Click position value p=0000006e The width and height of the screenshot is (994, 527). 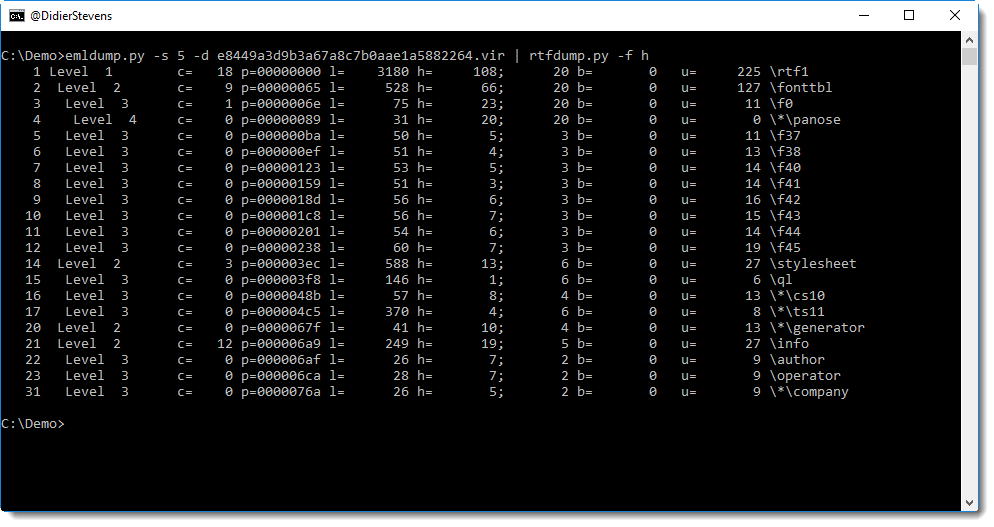pos(281,104)
